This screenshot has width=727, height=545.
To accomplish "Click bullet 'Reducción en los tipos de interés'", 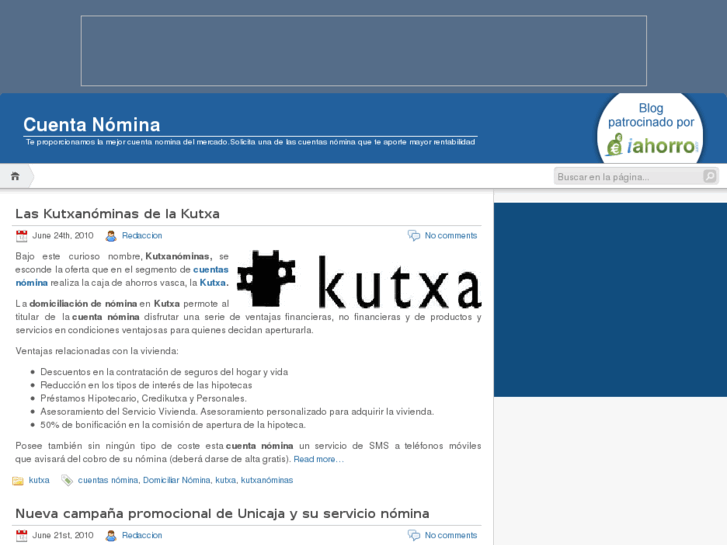I will (x=146, y=385).
